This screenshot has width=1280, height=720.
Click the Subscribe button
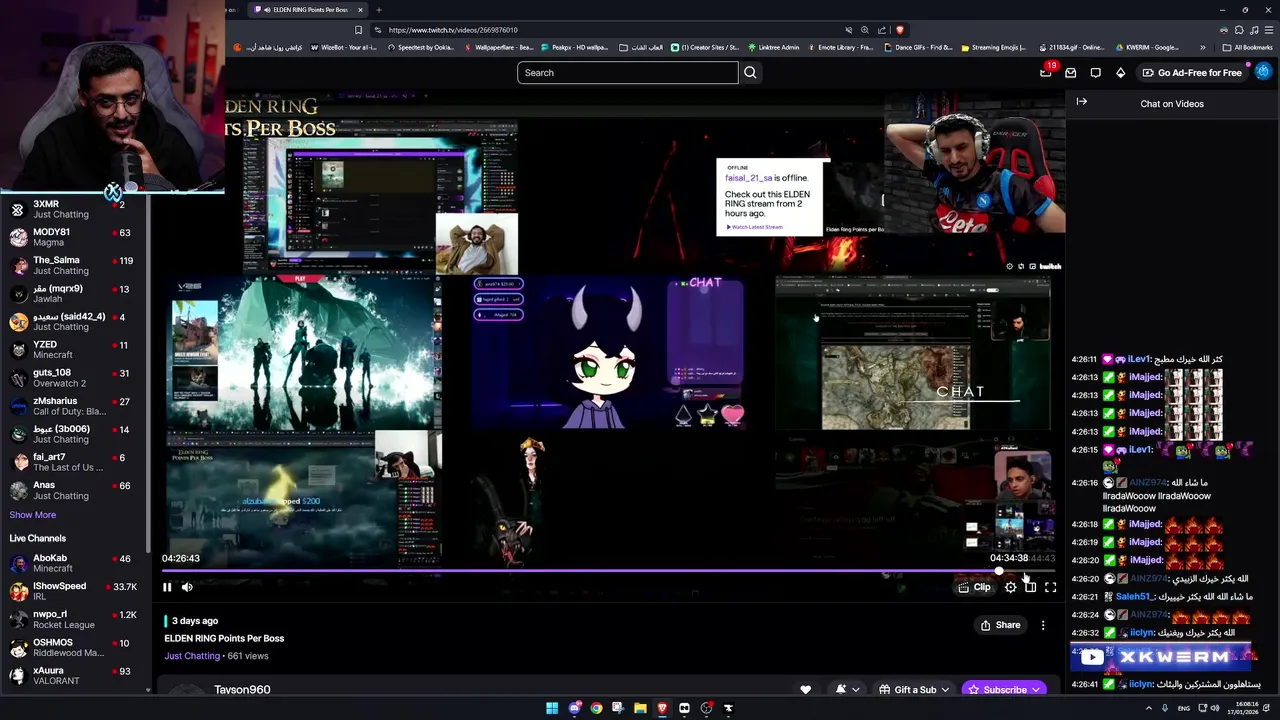pos(1004,689)
